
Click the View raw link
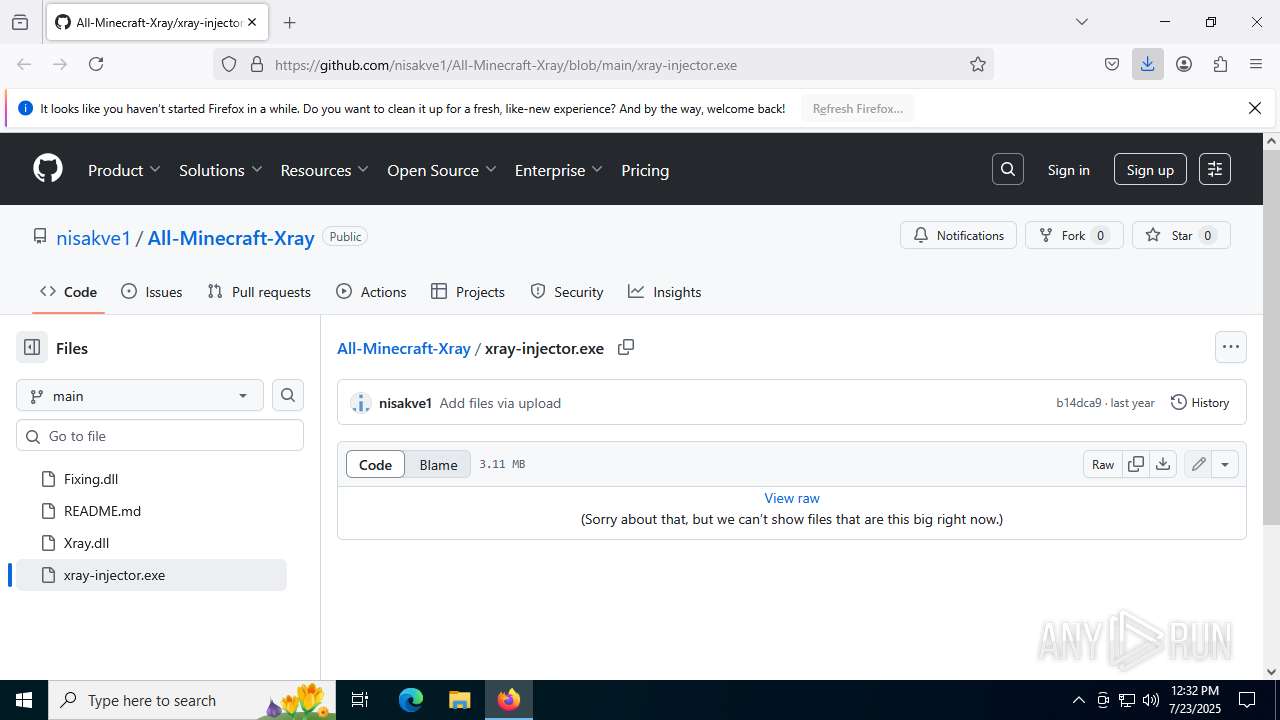(792, 498)
